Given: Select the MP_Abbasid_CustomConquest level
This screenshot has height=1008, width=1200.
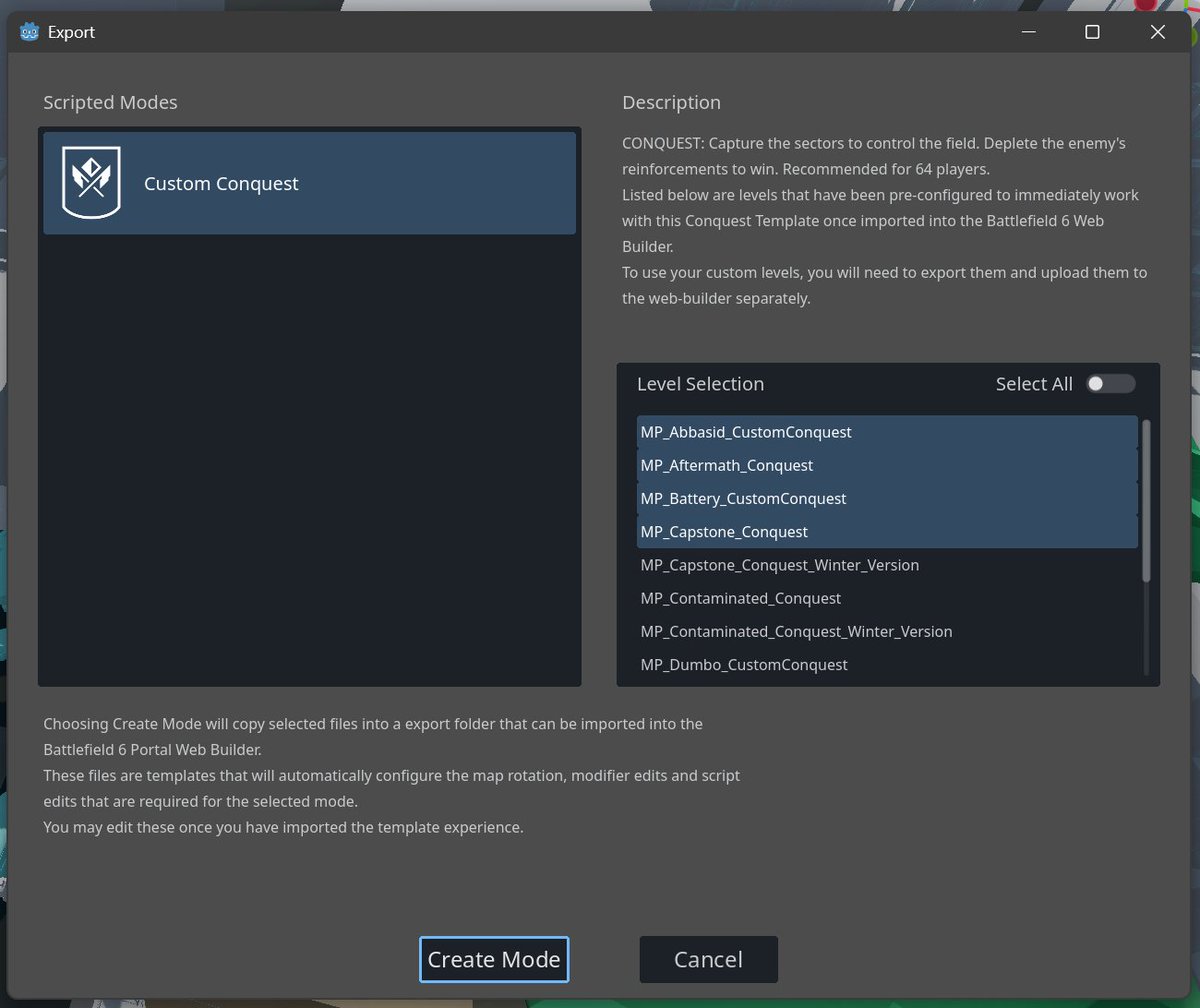Looking at the screenshot, I should tap(887, 432).
